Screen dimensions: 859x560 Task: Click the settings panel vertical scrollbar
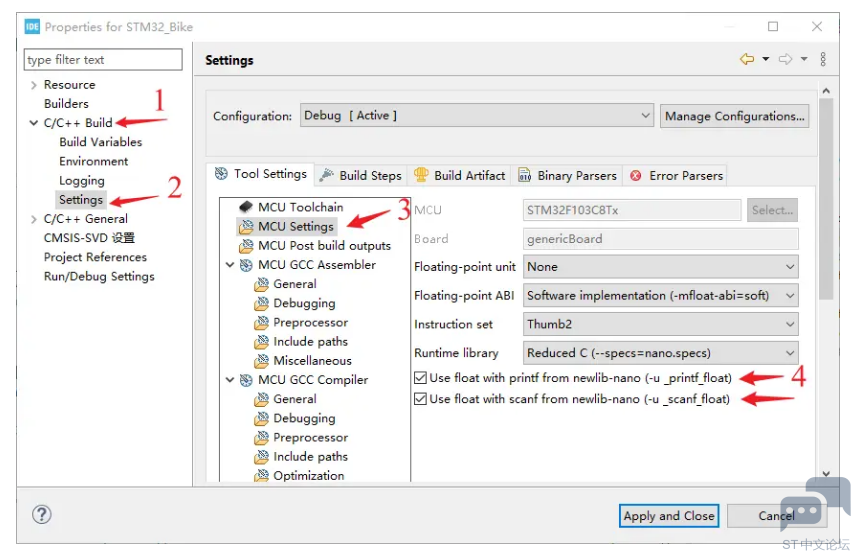[826, 198]
